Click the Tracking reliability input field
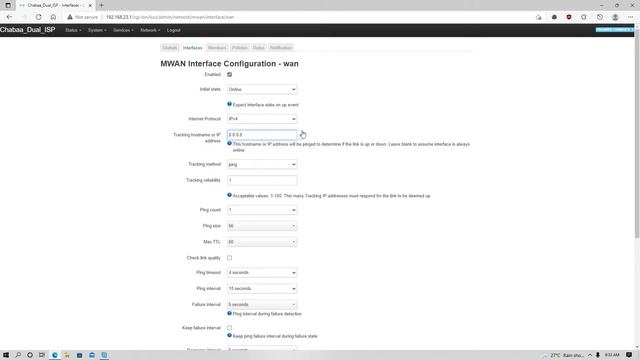Image resolution: width=640 pixels, height=360 pixels. pyautogui.click(x=262, y=180)
